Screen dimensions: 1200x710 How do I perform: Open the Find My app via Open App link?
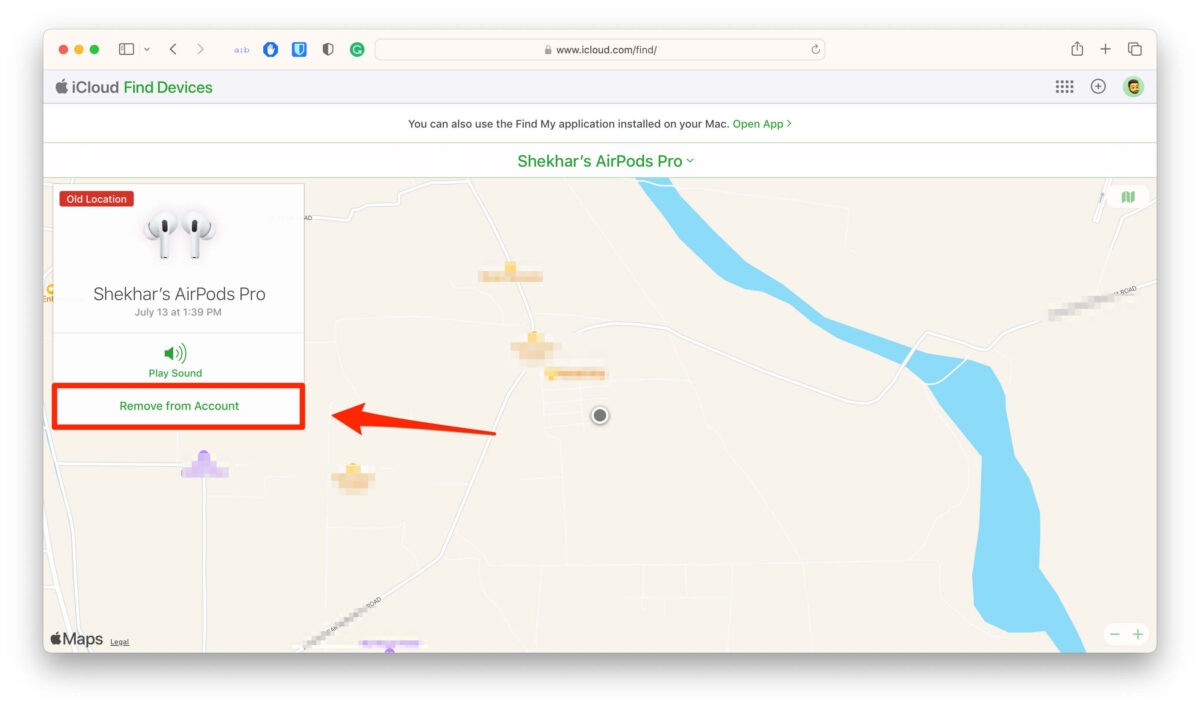[x=760, y=123]
